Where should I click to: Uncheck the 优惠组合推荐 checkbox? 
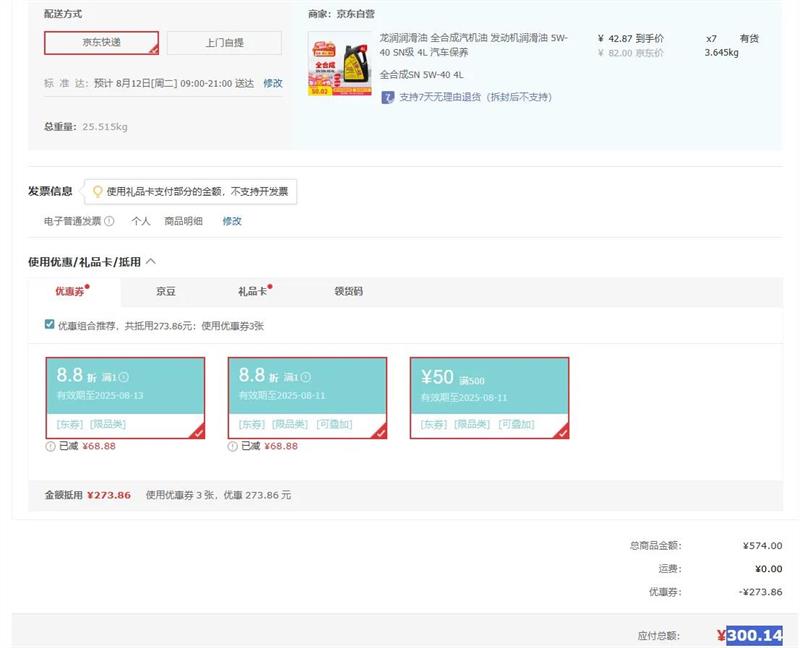pos(50,325)
